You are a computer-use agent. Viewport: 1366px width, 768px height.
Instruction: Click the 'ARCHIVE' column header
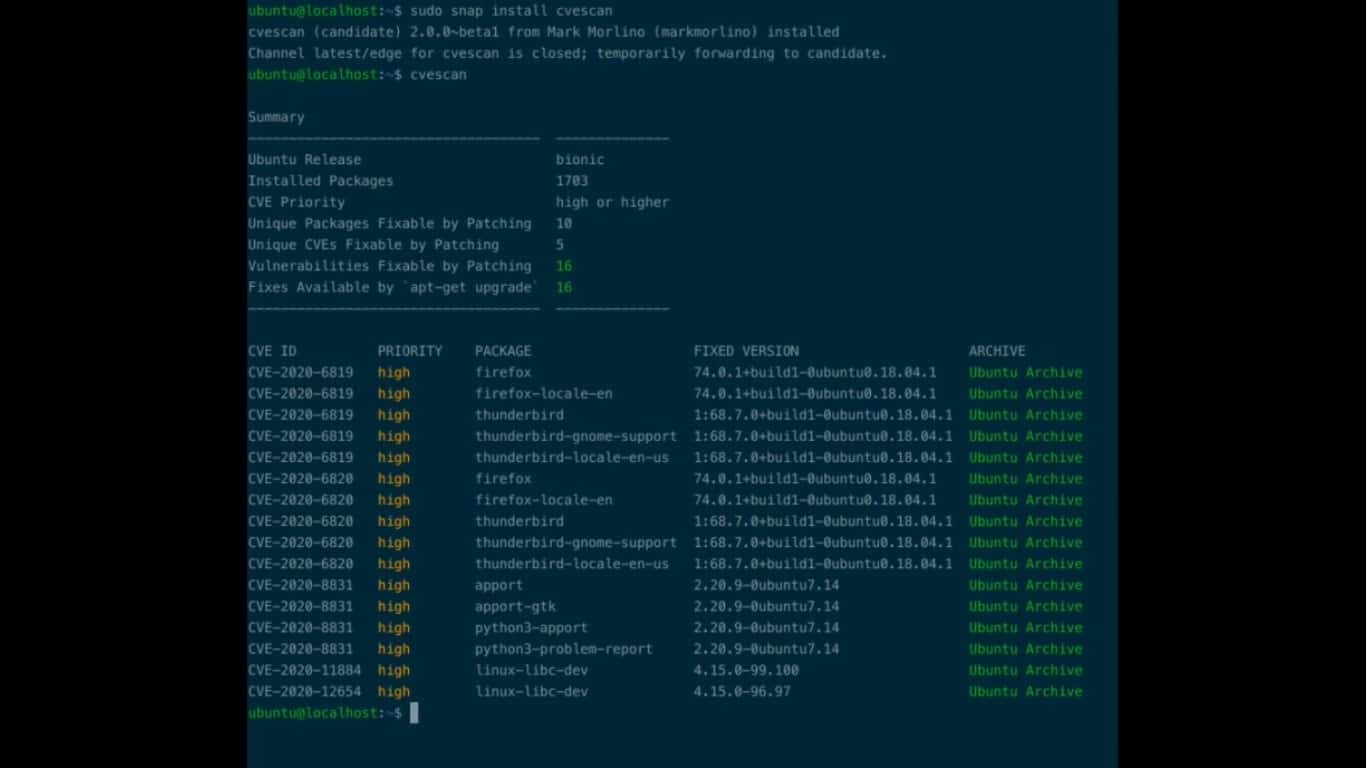tap(997, 351)
